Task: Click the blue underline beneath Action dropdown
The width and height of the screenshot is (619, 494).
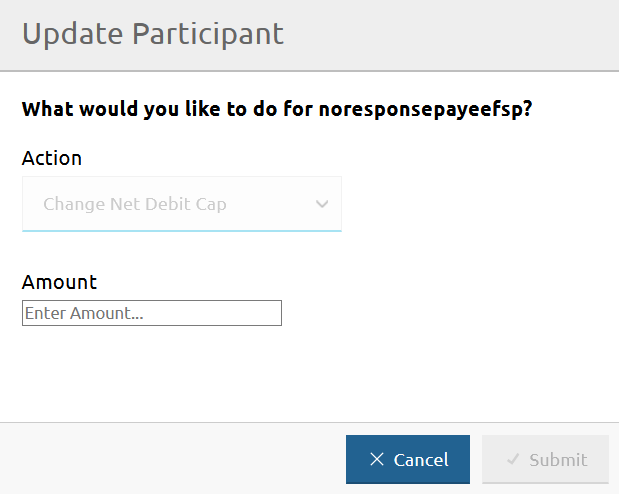Action: [x=182, y=230]
